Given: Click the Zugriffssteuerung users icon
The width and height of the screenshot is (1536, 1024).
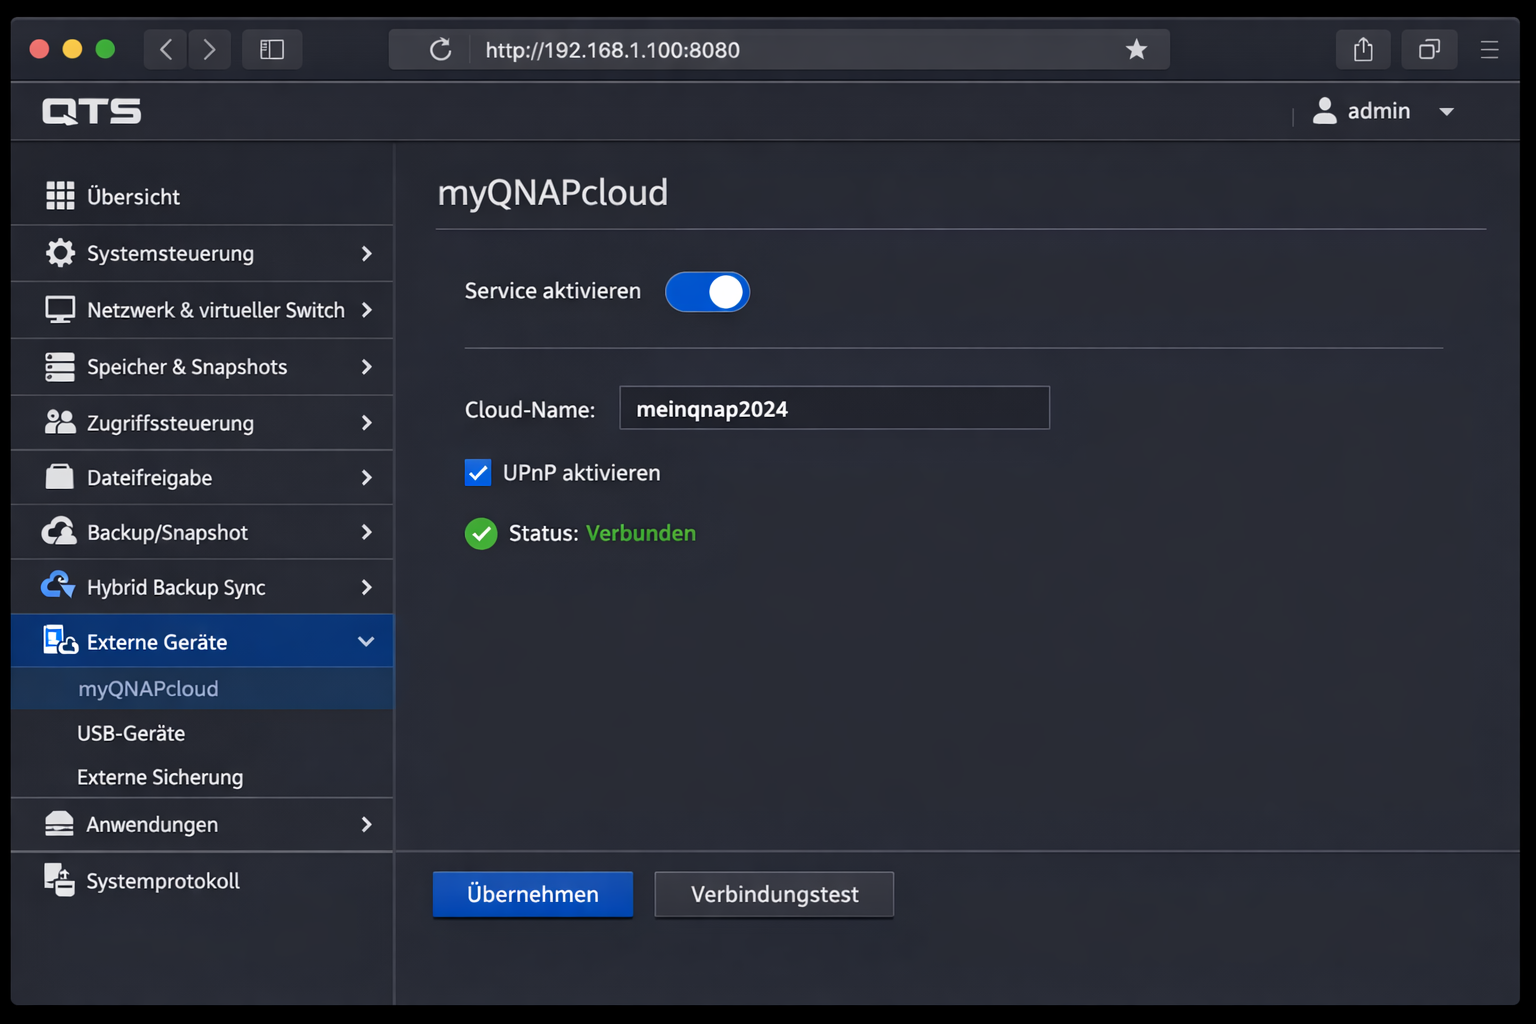Looking at the screenshot, I should point(60,422).
